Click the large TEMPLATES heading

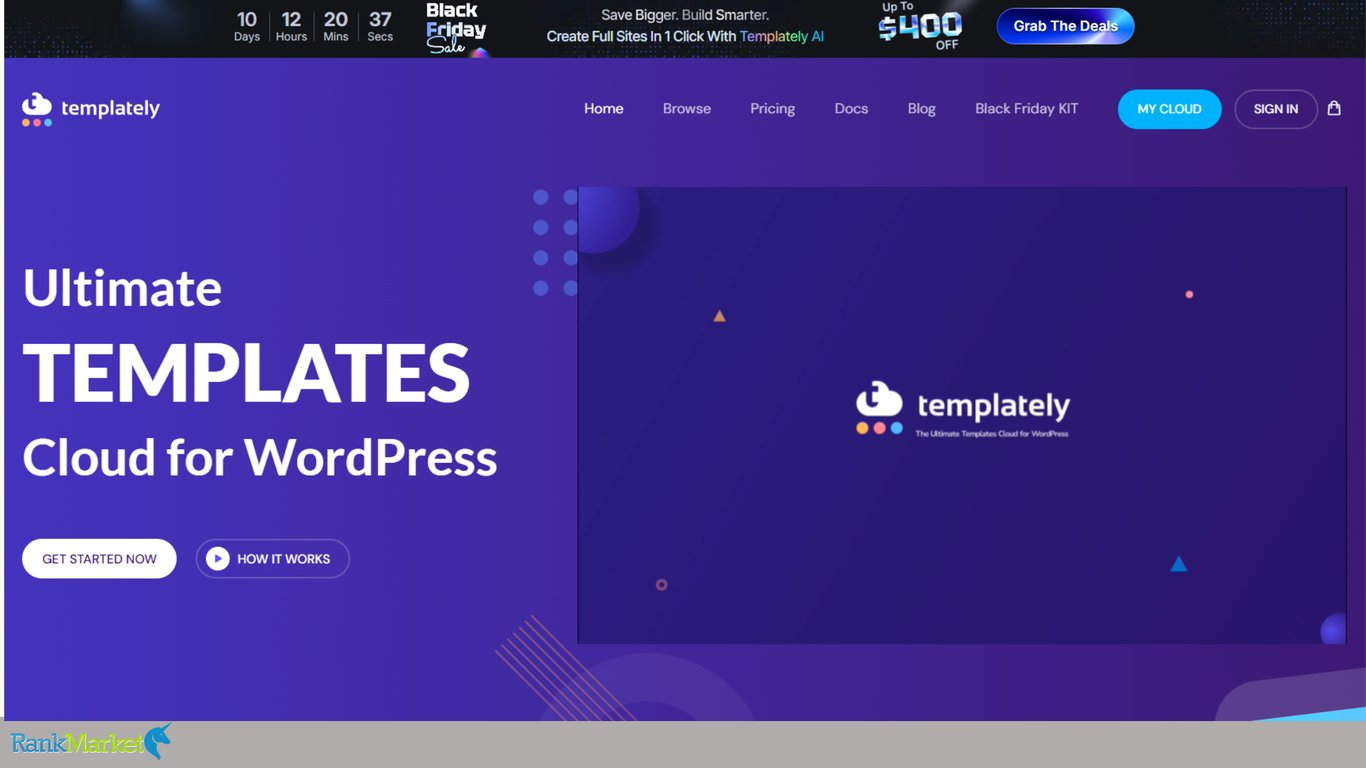click(246, 373)
